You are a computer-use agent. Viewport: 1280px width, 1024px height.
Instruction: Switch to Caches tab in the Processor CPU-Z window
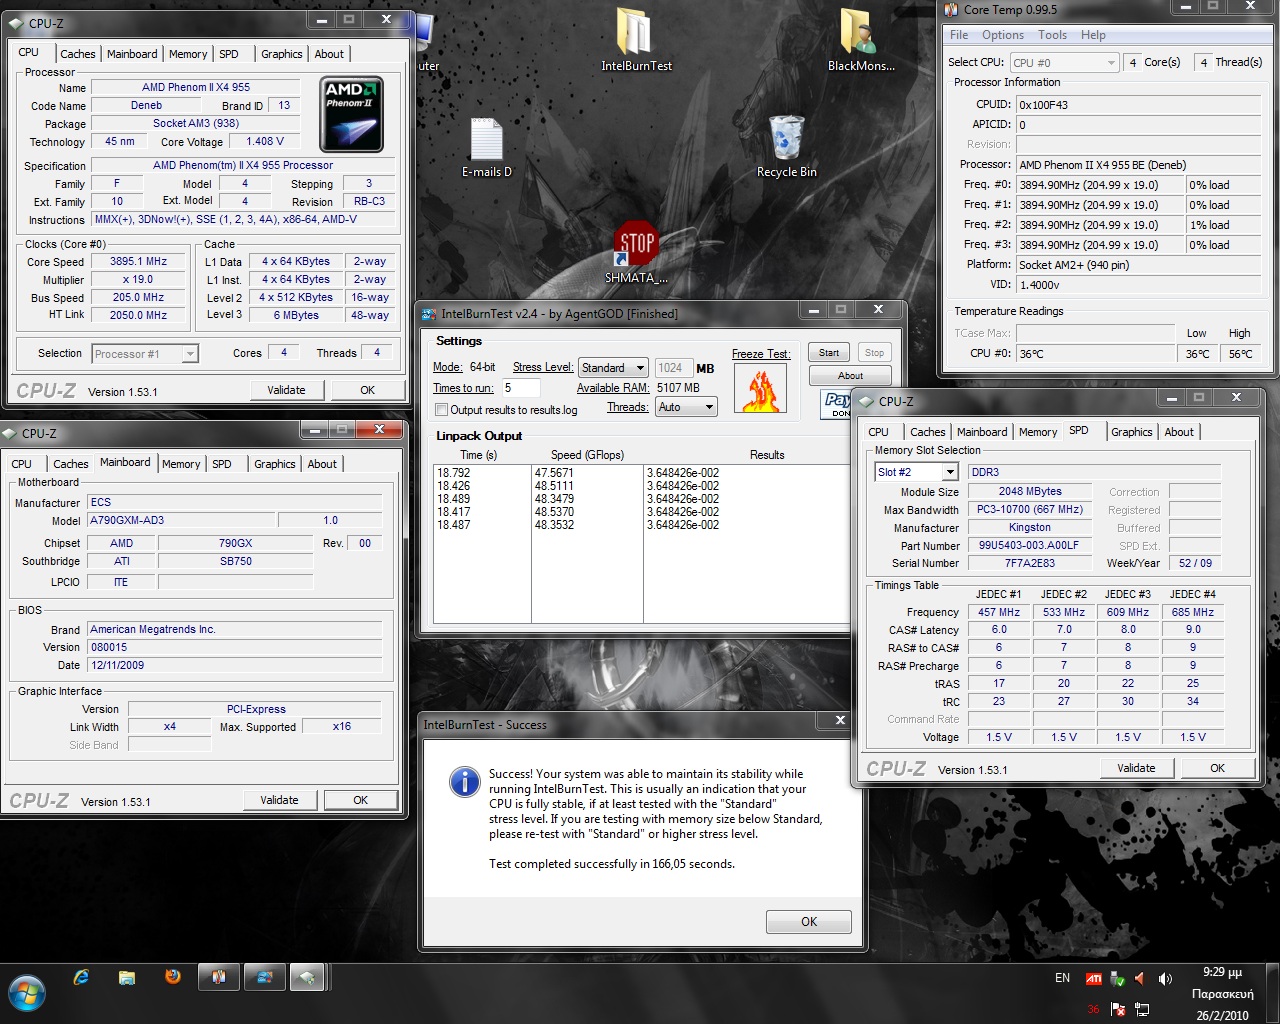[x=78, y=54]
